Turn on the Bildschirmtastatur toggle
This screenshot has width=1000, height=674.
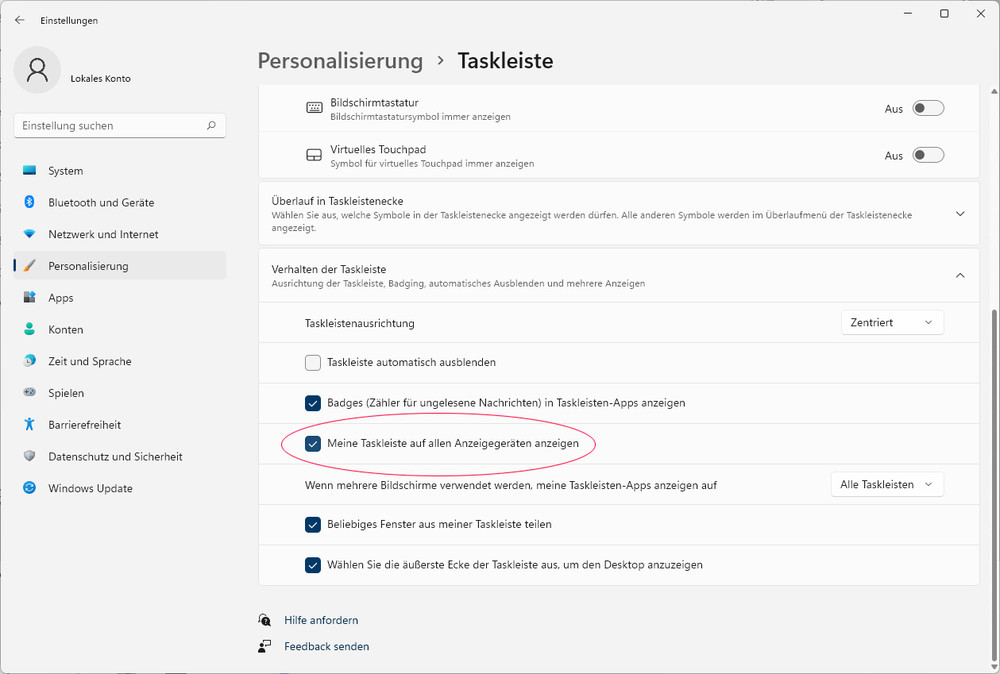[928, 108]
